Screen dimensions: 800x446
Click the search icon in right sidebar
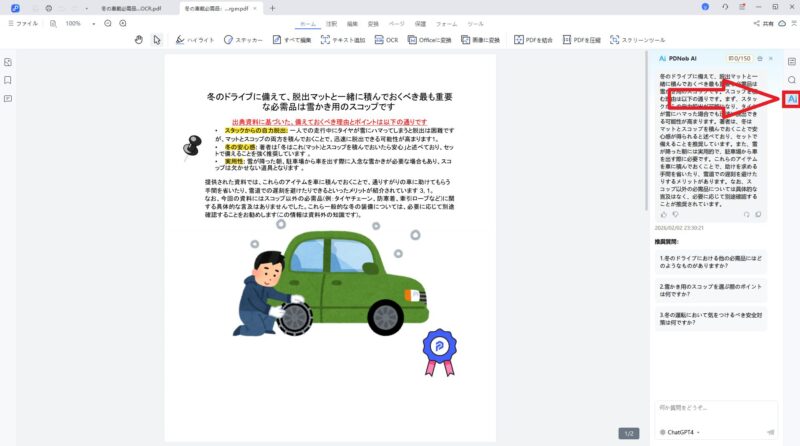point(791,80)
